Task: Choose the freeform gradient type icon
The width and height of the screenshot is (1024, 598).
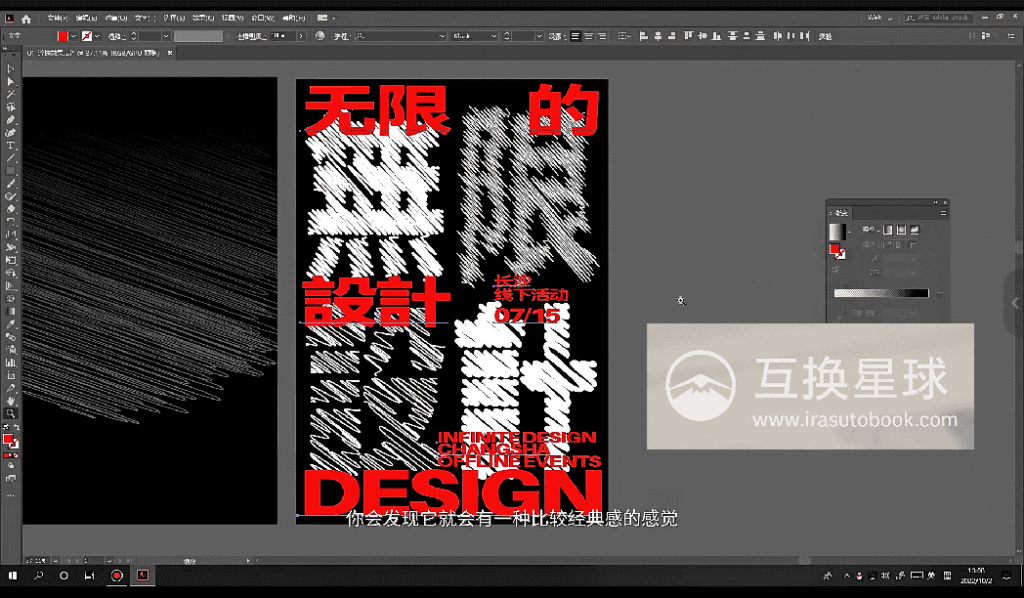Action: (x=915, y=229)
